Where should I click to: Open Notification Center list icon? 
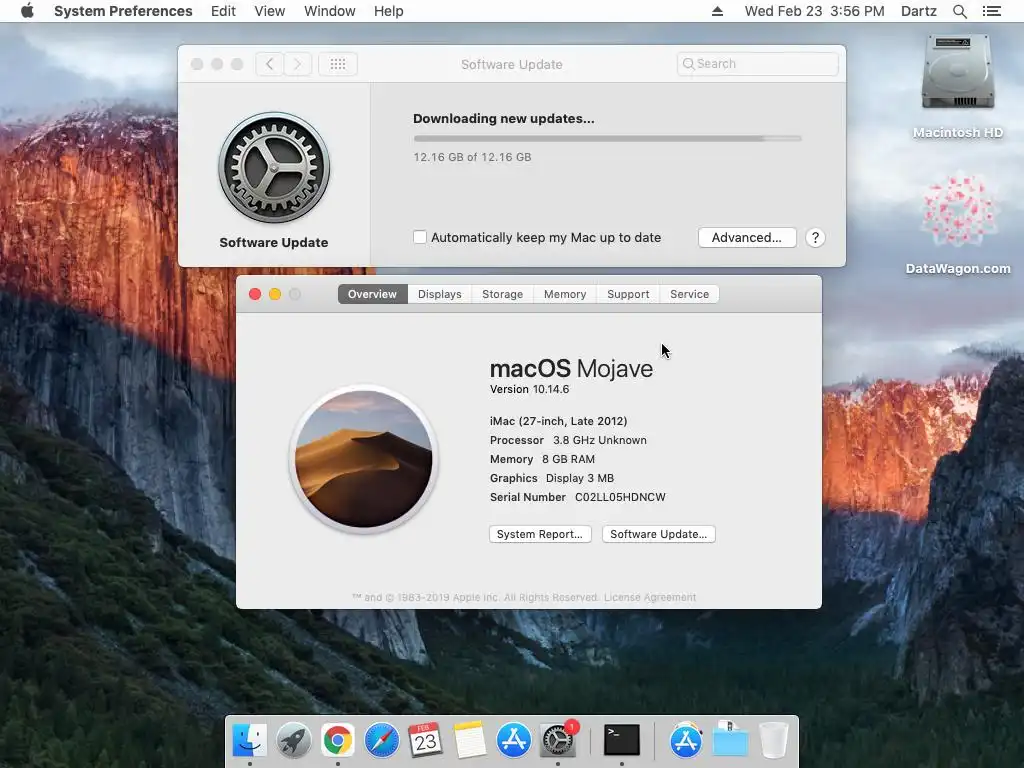pos(991,11)
